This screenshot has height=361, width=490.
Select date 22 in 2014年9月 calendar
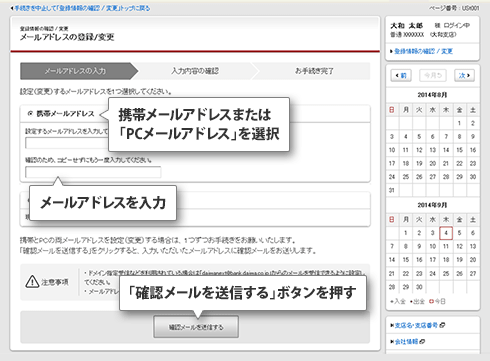[405, 273]
